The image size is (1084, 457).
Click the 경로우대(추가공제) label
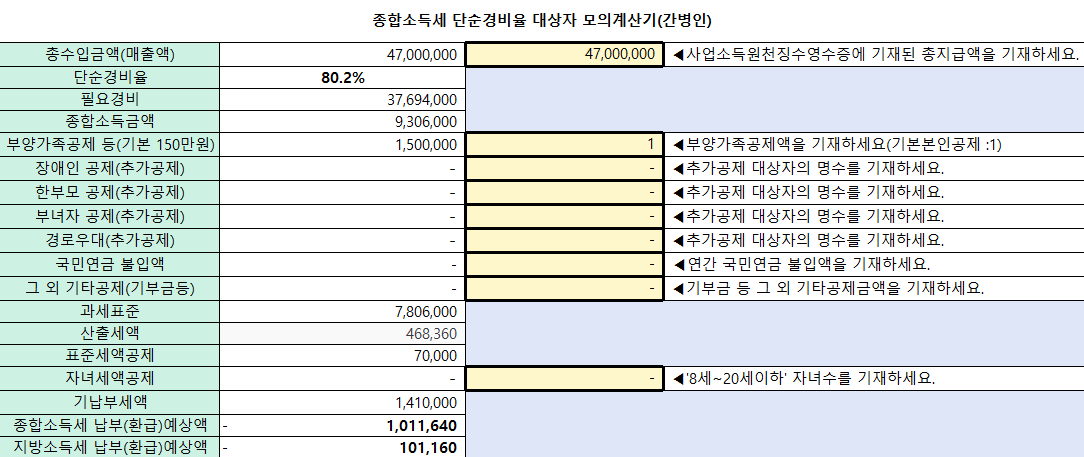(110, 241)
